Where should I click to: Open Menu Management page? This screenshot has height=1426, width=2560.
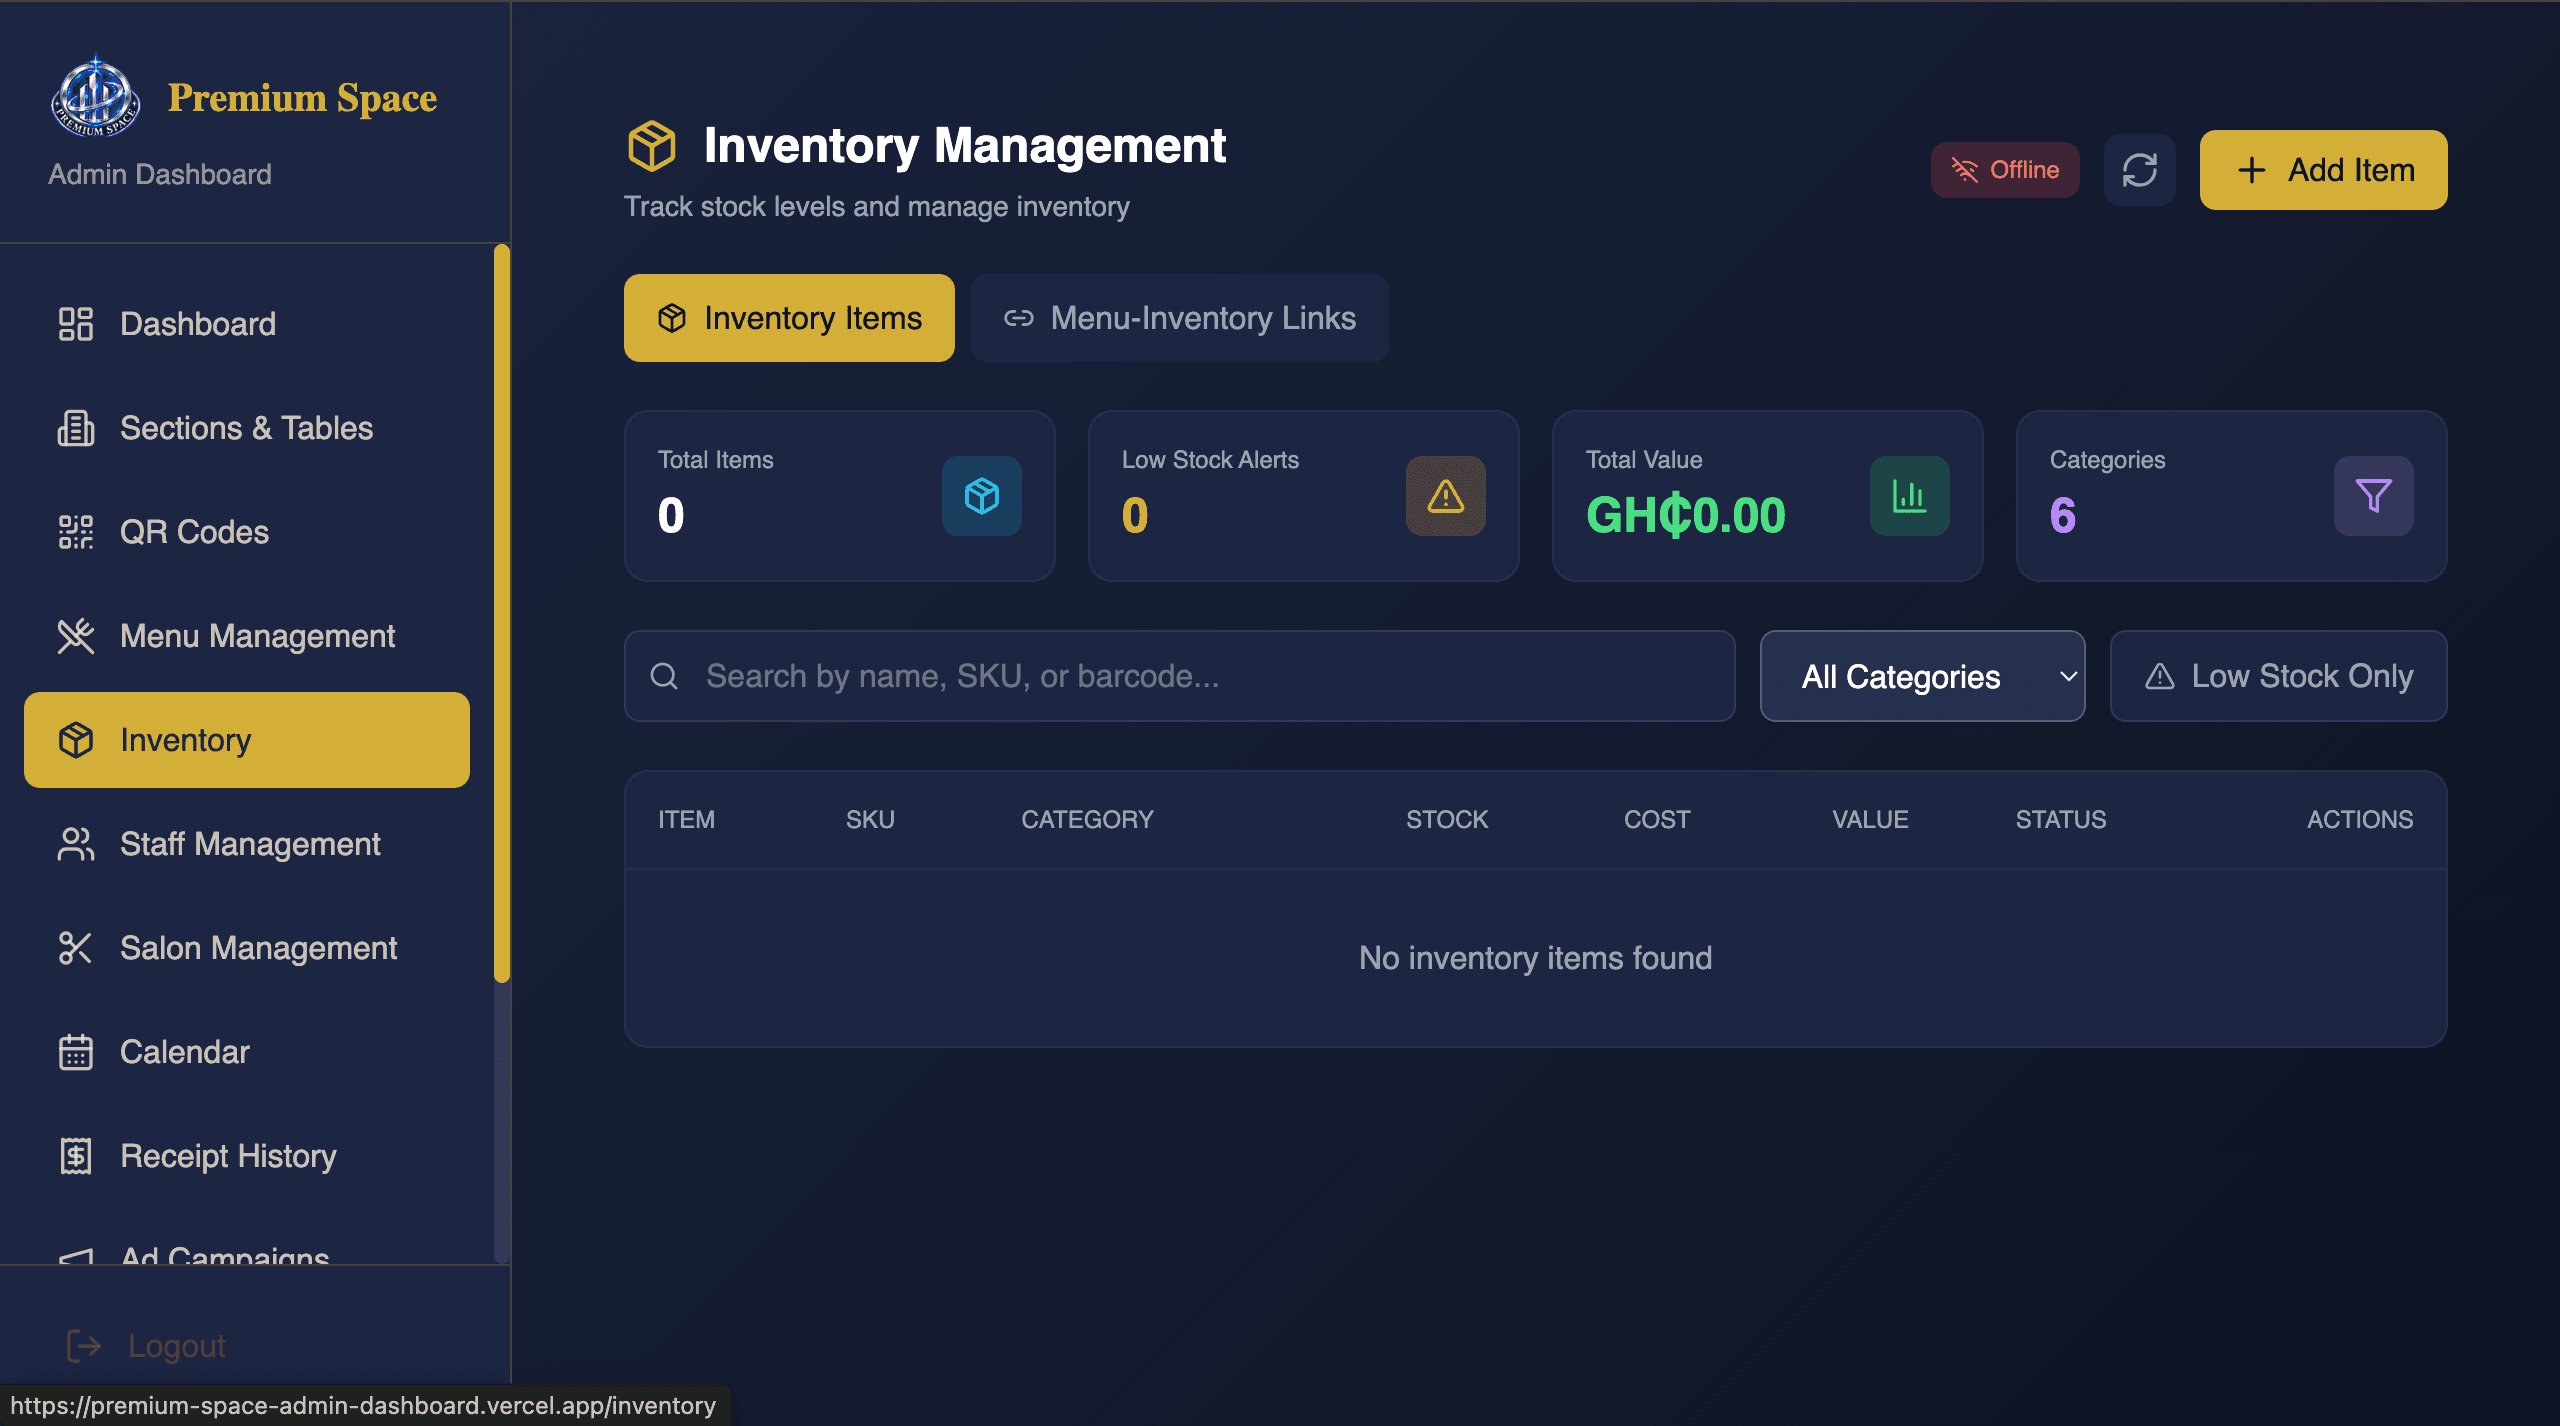[247, 636]
